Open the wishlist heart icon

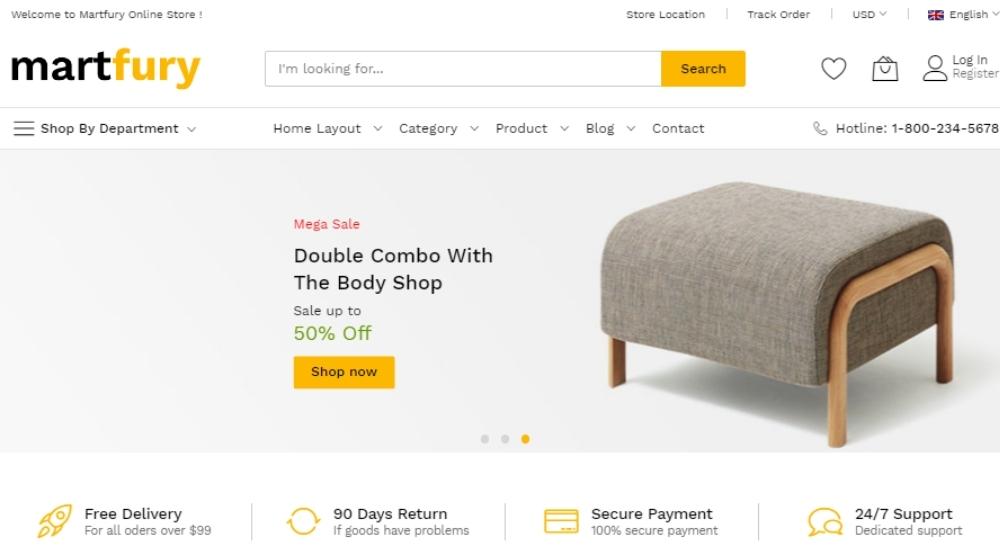point(833,69)
